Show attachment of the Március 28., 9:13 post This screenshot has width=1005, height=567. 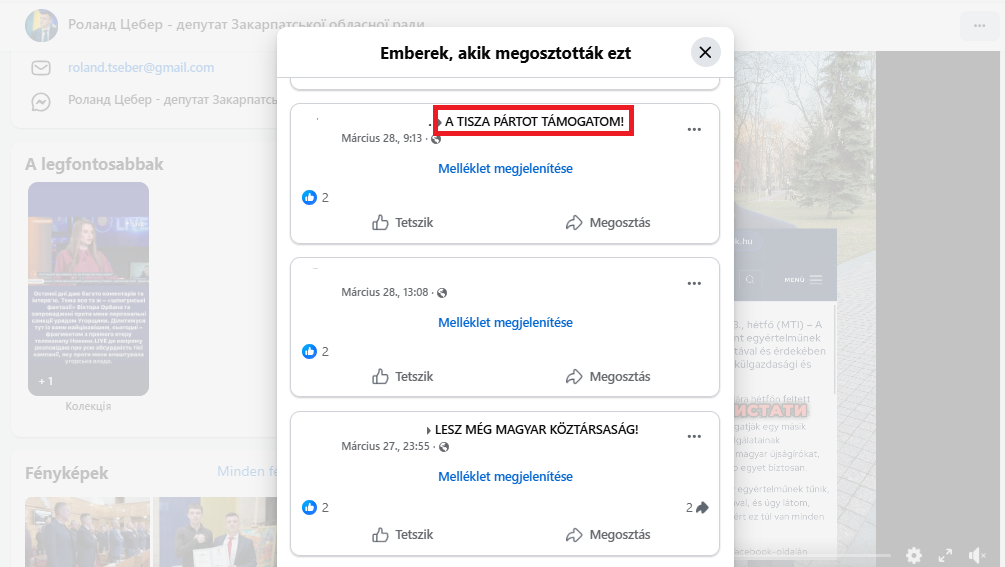tap(505, 169)
